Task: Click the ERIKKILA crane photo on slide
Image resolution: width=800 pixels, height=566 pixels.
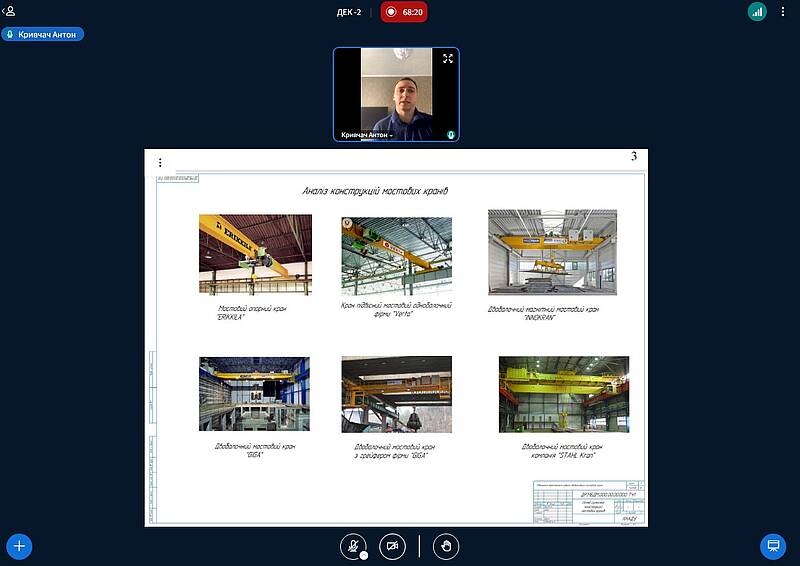Action: coord(254,254)
